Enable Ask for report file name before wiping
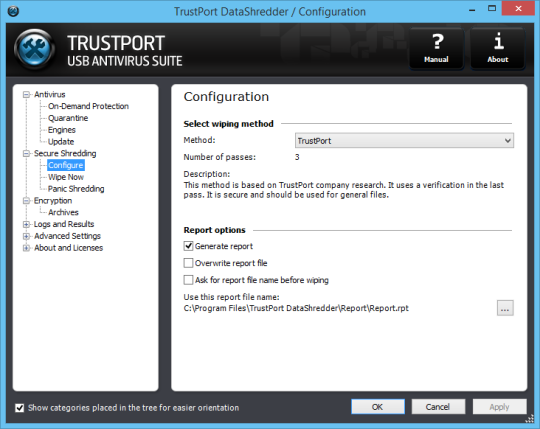Image resolution: width=540 pixels, height=429 pixels. tap(188, 280)
